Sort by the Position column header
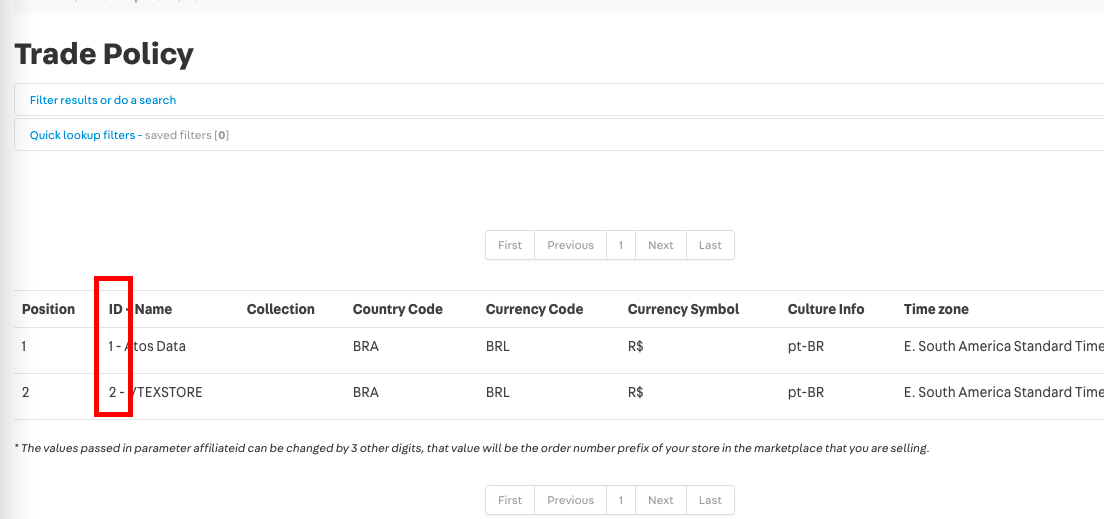 [x=48, y=309]
